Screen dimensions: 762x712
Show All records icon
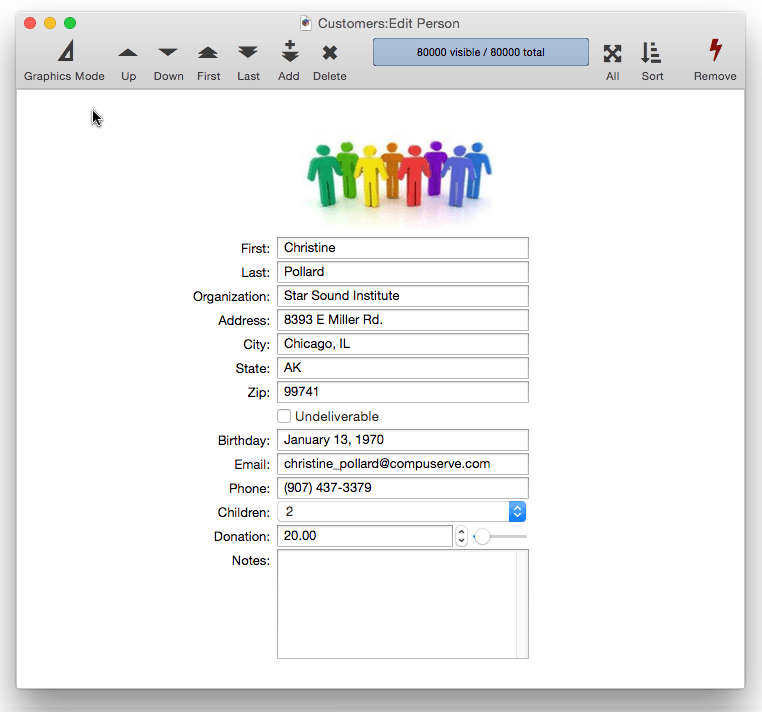pos(612,53)
